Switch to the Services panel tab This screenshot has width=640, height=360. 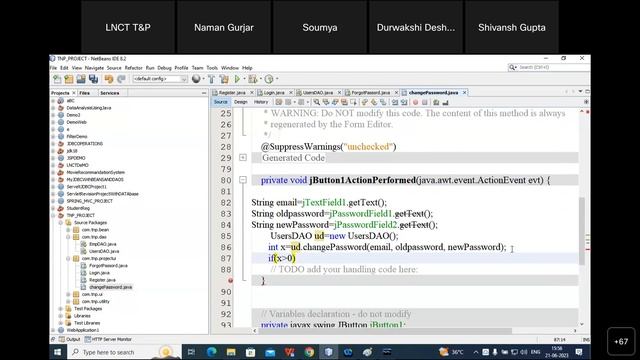click(x=110, y=93)
